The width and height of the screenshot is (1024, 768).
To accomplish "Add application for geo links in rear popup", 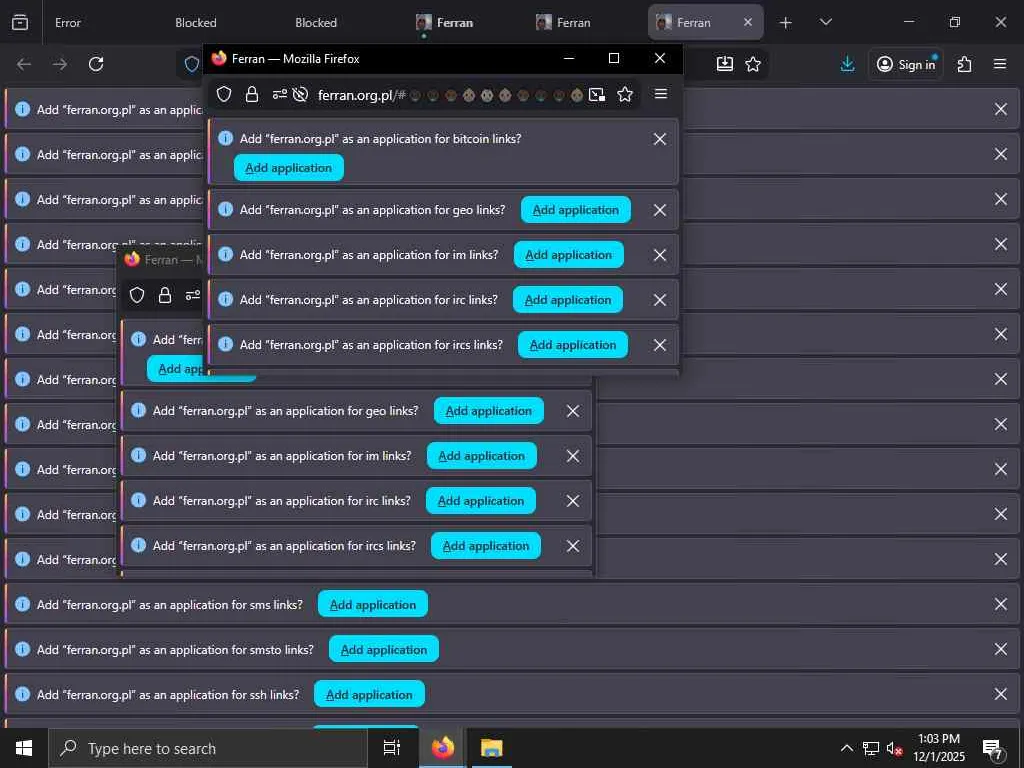I will [x=488, y=411].
